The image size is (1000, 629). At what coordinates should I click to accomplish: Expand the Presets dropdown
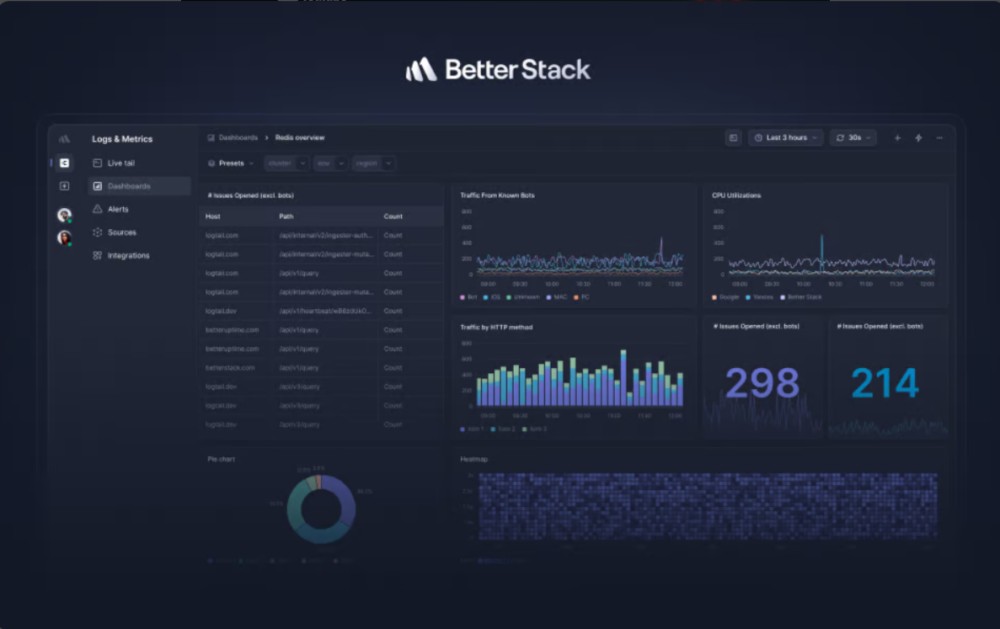click(x=231, y=163)
